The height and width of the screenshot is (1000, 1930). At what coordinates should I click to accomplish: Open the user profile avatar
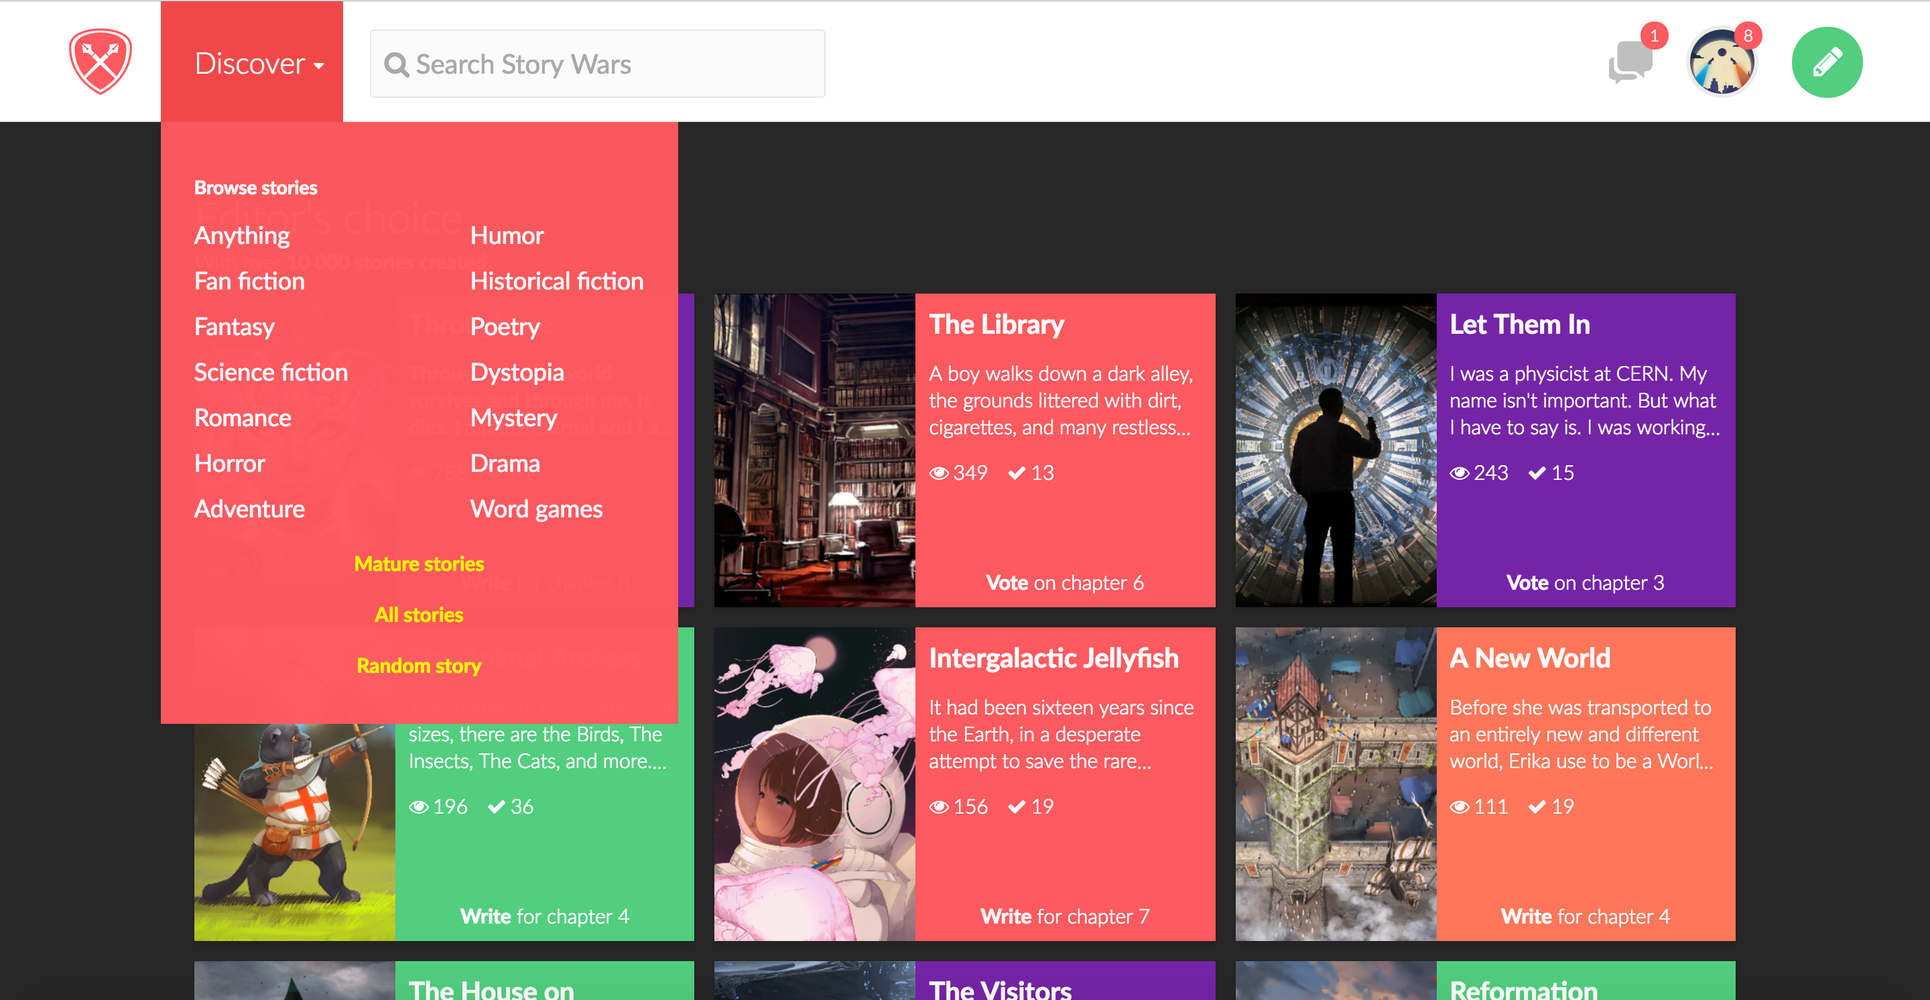coord(1721,62)
